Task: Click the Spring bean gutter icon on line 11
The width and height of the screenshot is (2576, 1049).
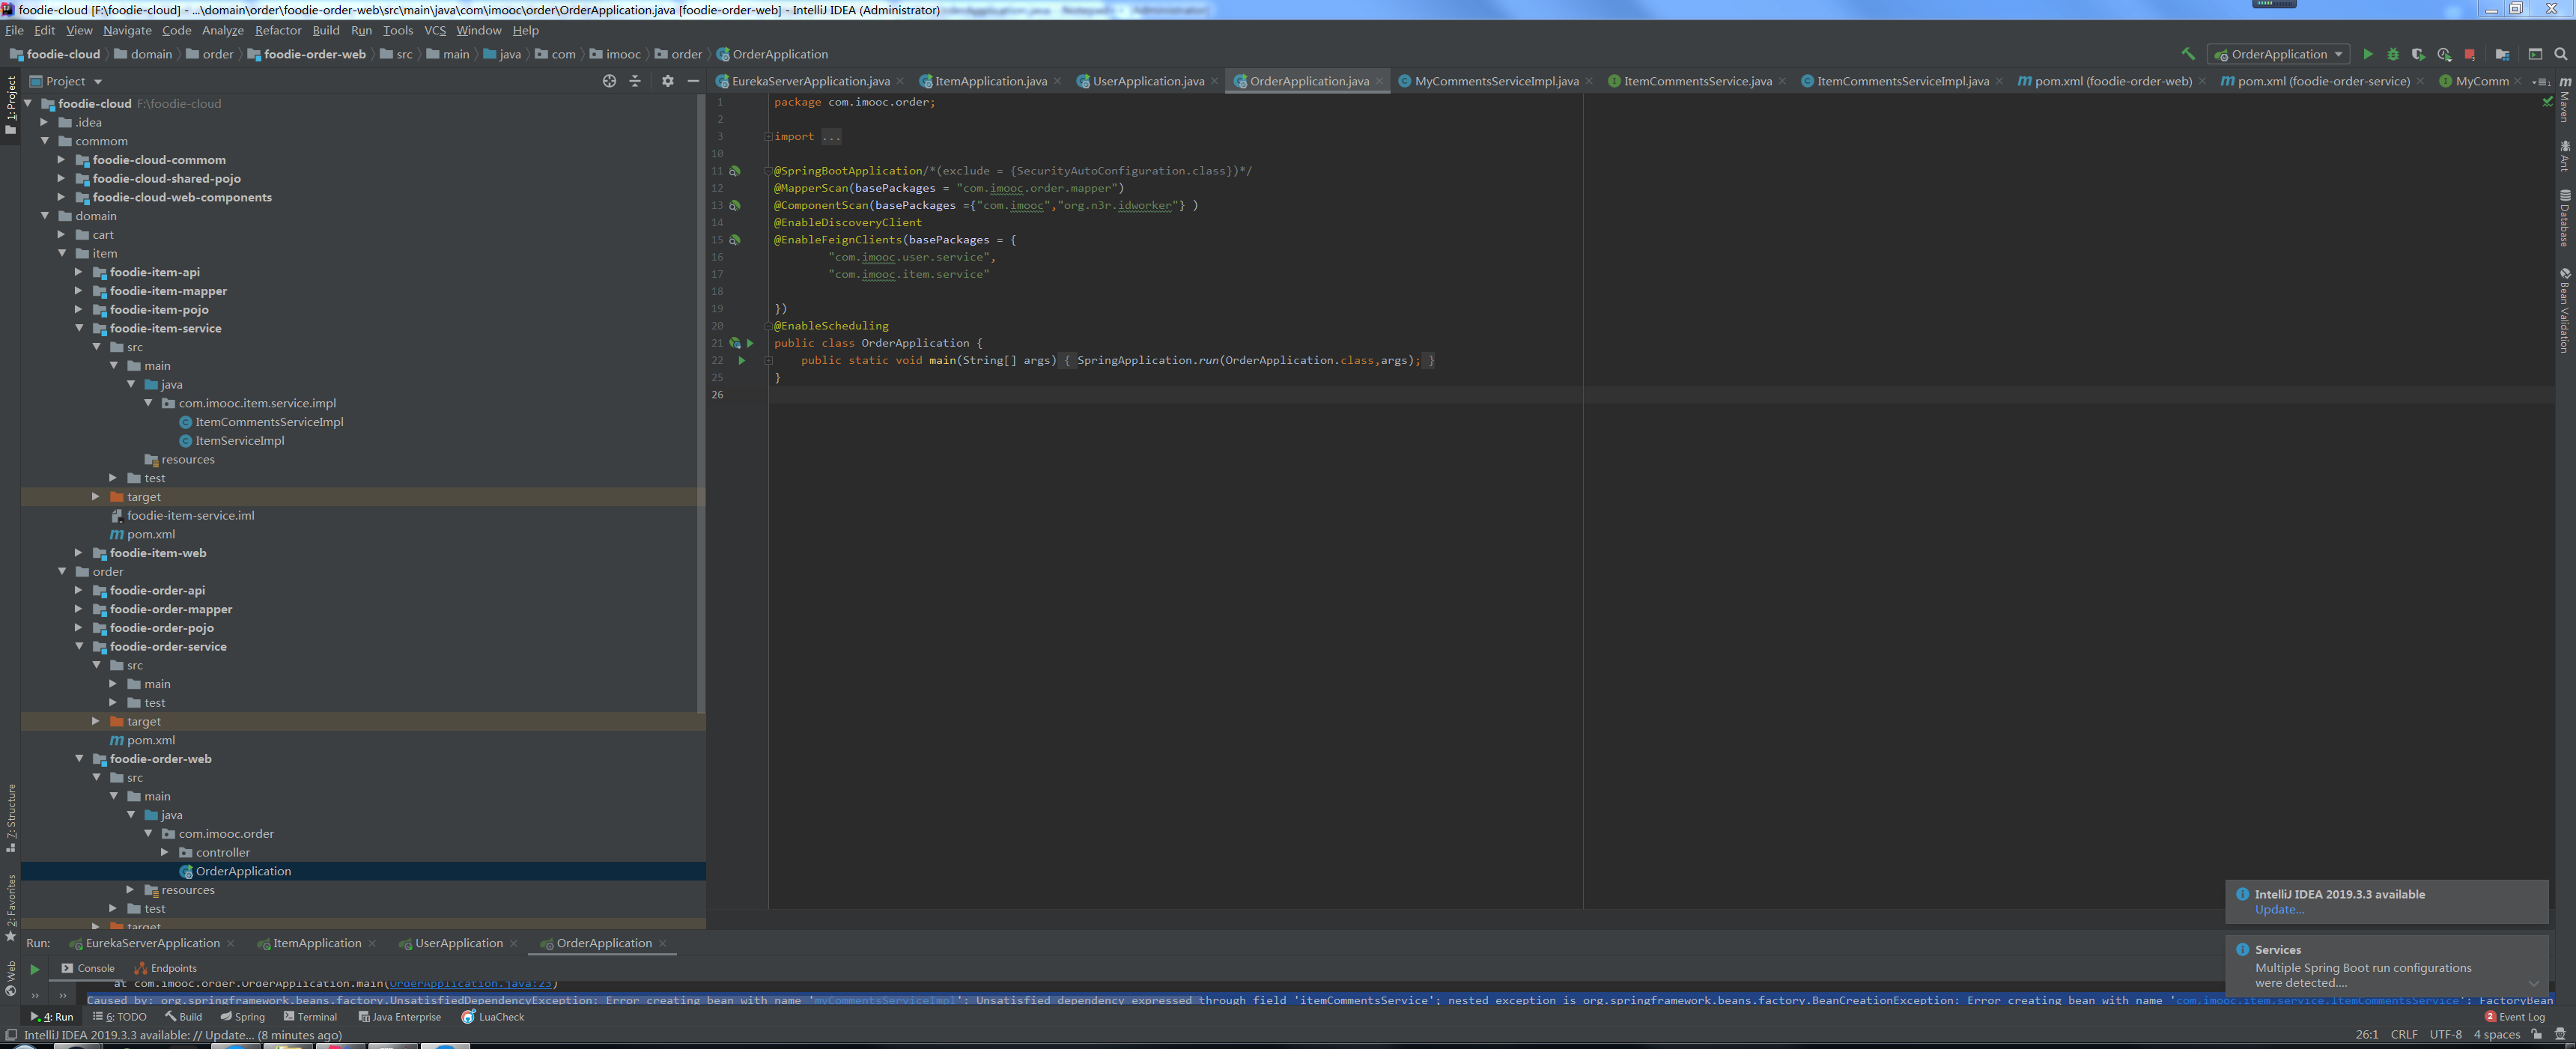Action: click(735, 171)
